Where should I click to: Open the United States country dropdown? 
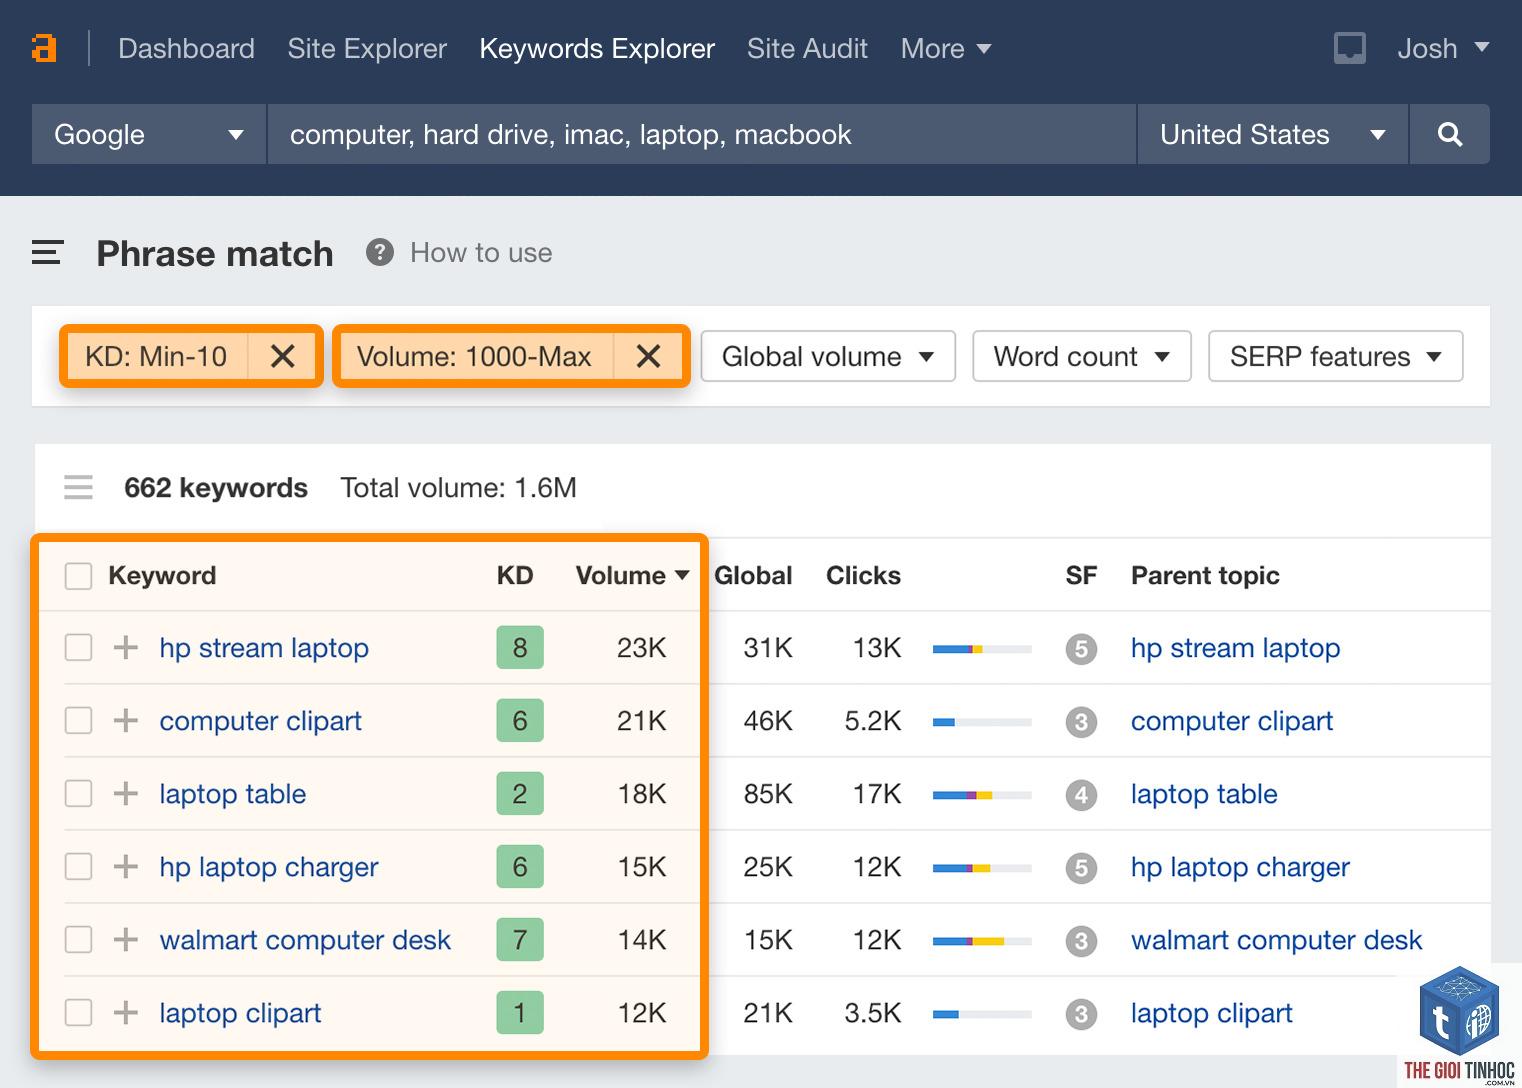(1272, 134)
